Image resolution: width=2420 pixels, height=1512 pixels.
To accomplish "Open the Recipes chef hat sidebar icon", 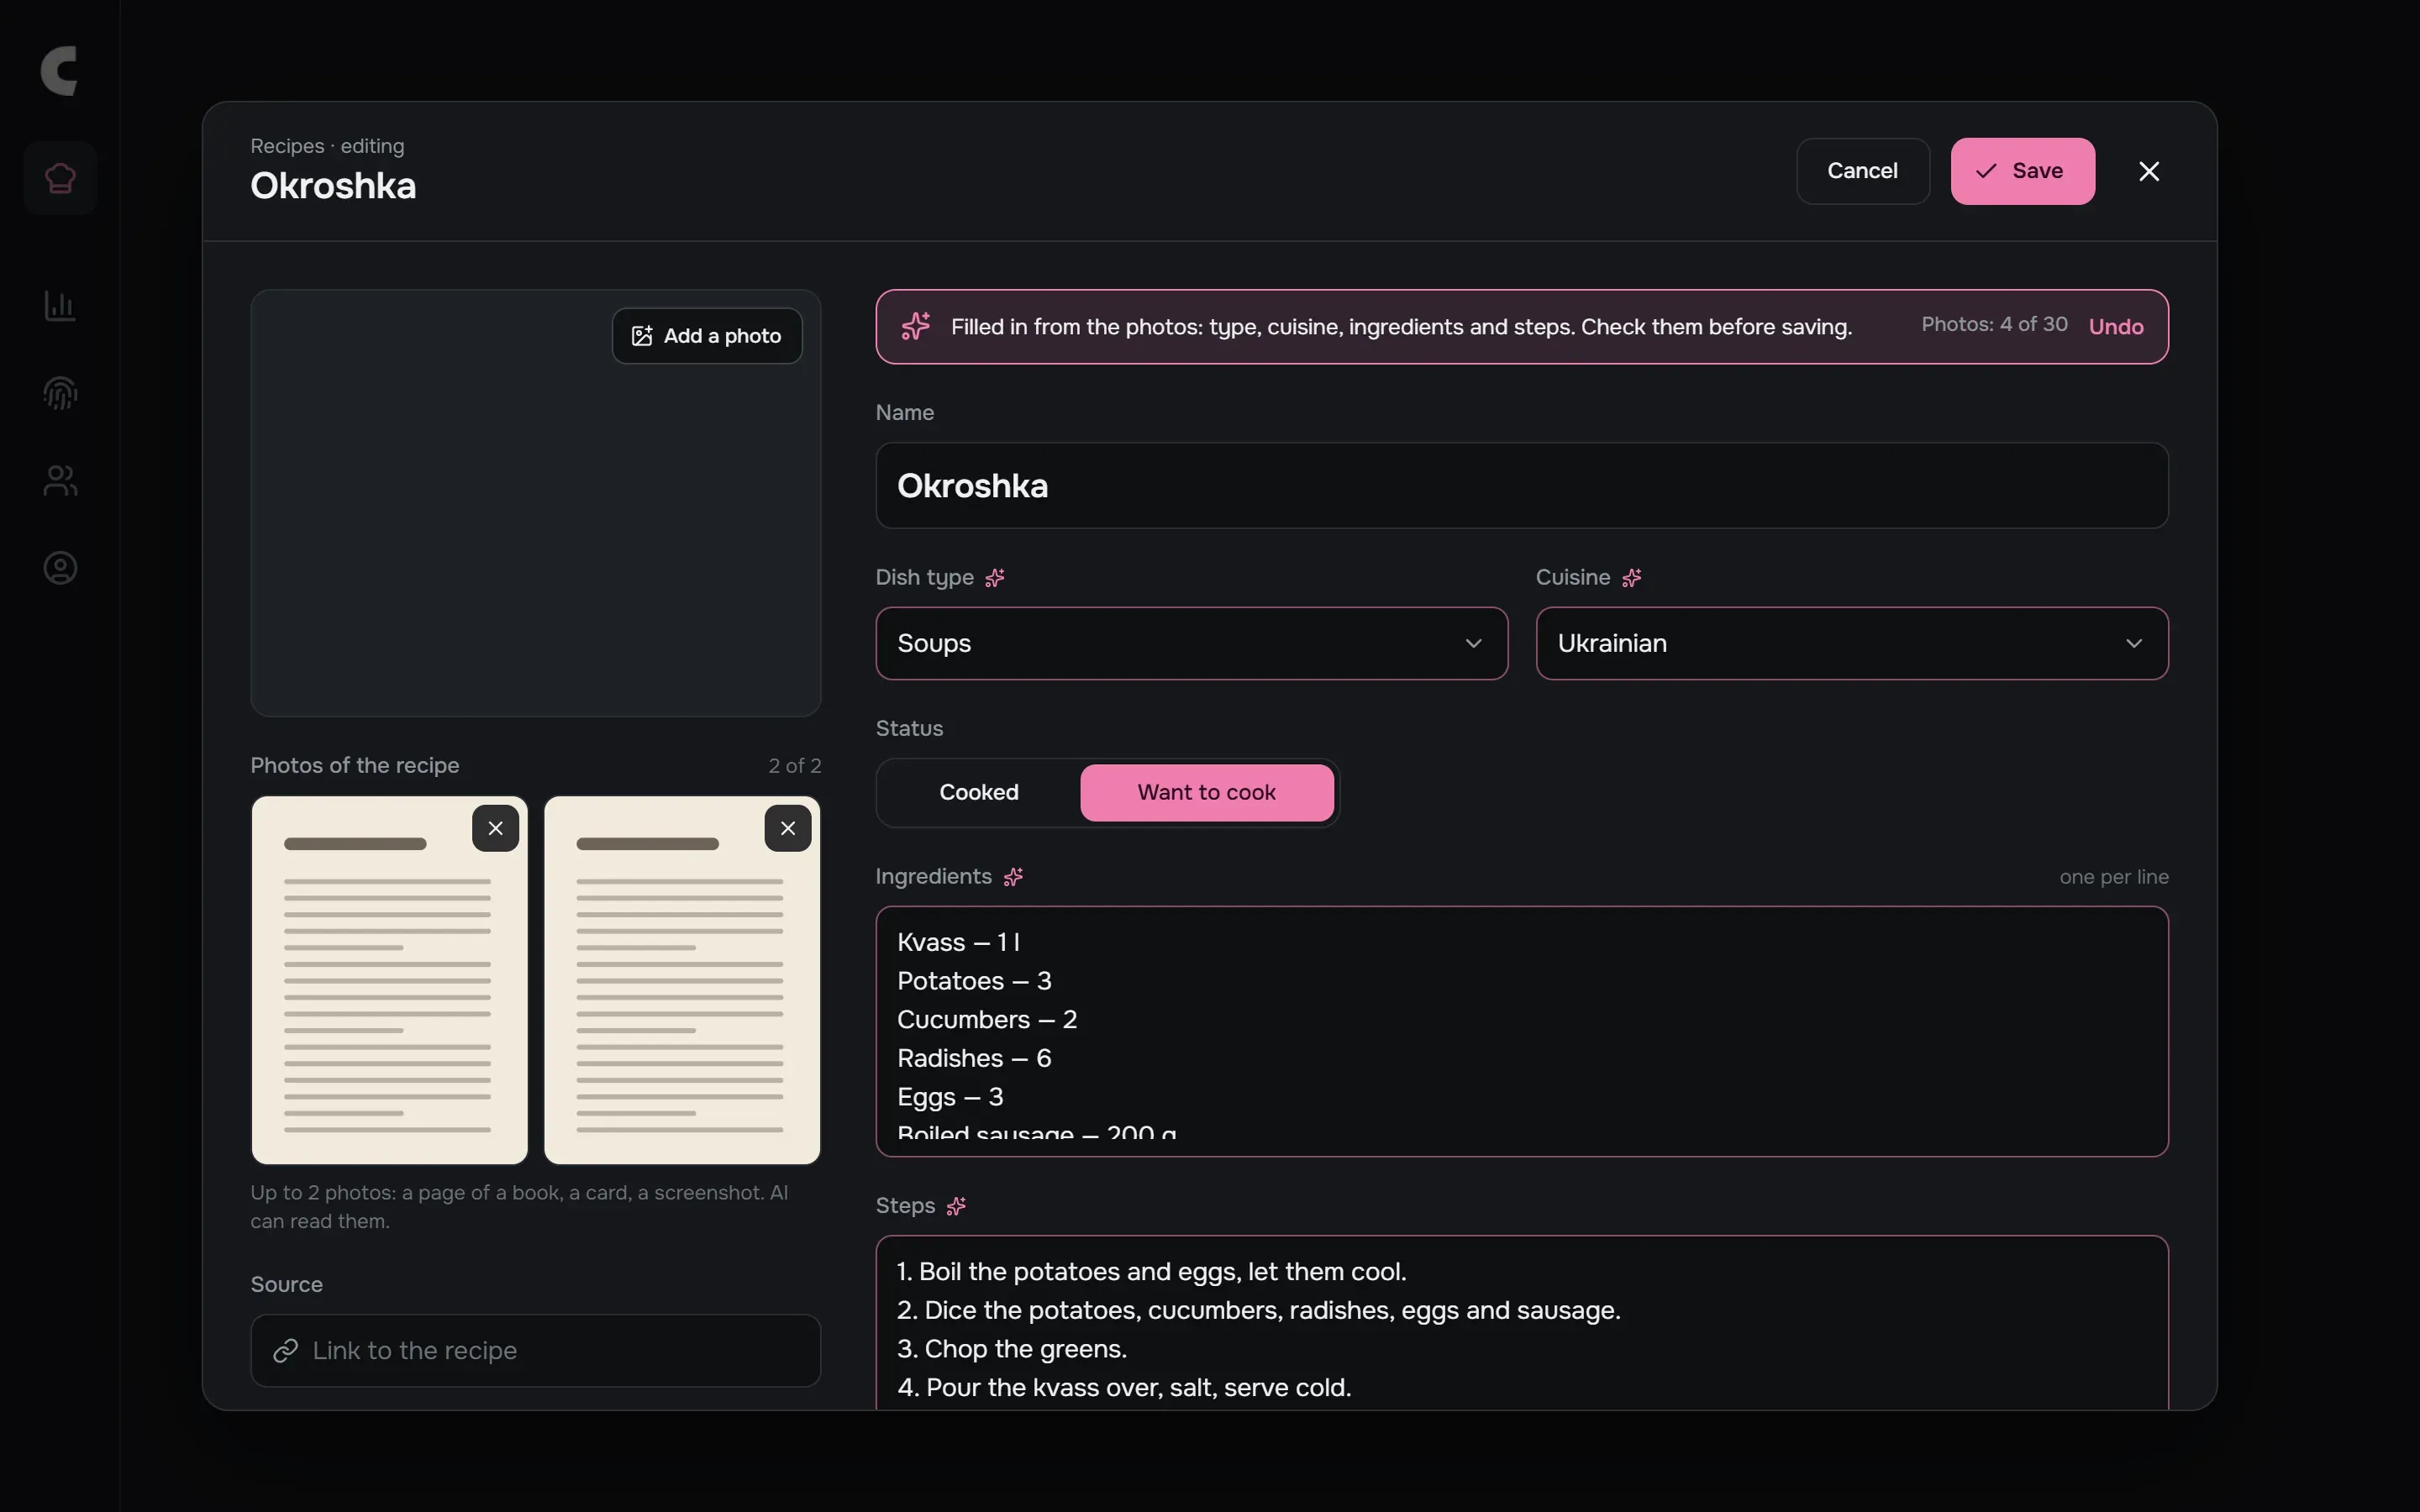I will tap(60, 179).
